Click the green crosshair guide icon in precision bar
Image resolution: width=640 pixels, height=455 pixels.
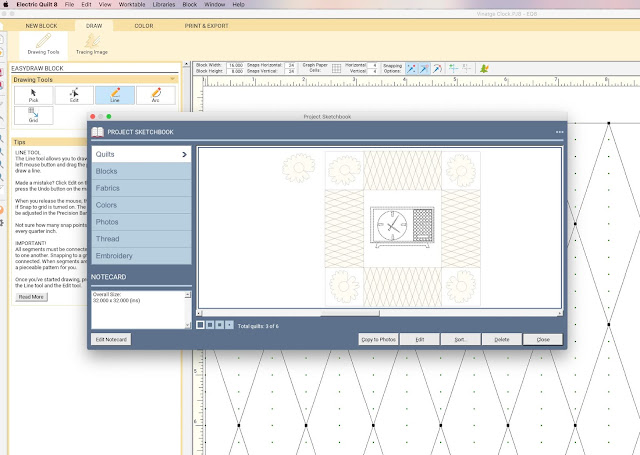click(453, 68)
